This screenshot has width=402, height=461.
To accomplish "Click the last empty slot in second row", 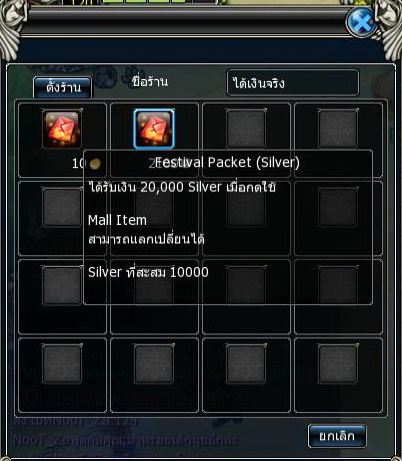I will pos(338,208).
